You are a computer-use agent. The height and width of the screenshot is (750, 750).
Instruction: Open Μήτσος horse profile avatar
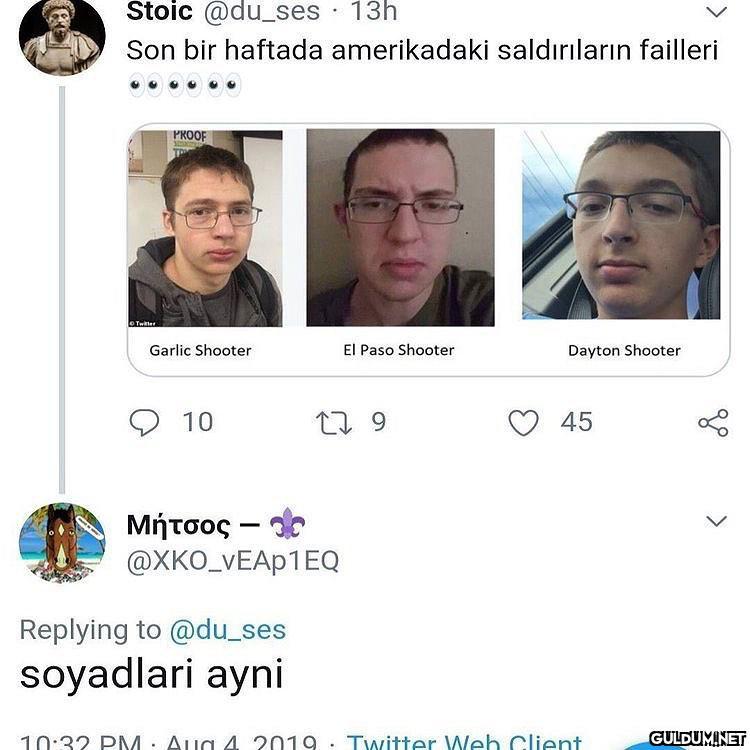[62, 543]
